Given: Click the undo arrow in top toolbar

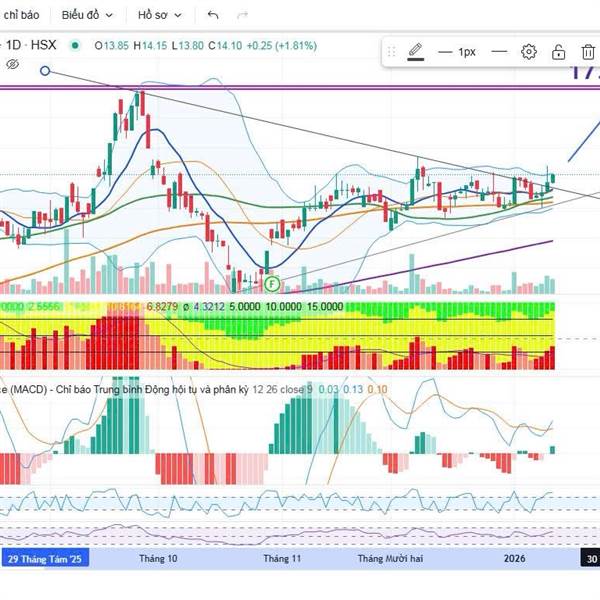Looking at the screenshot, I should coord(213,15).
